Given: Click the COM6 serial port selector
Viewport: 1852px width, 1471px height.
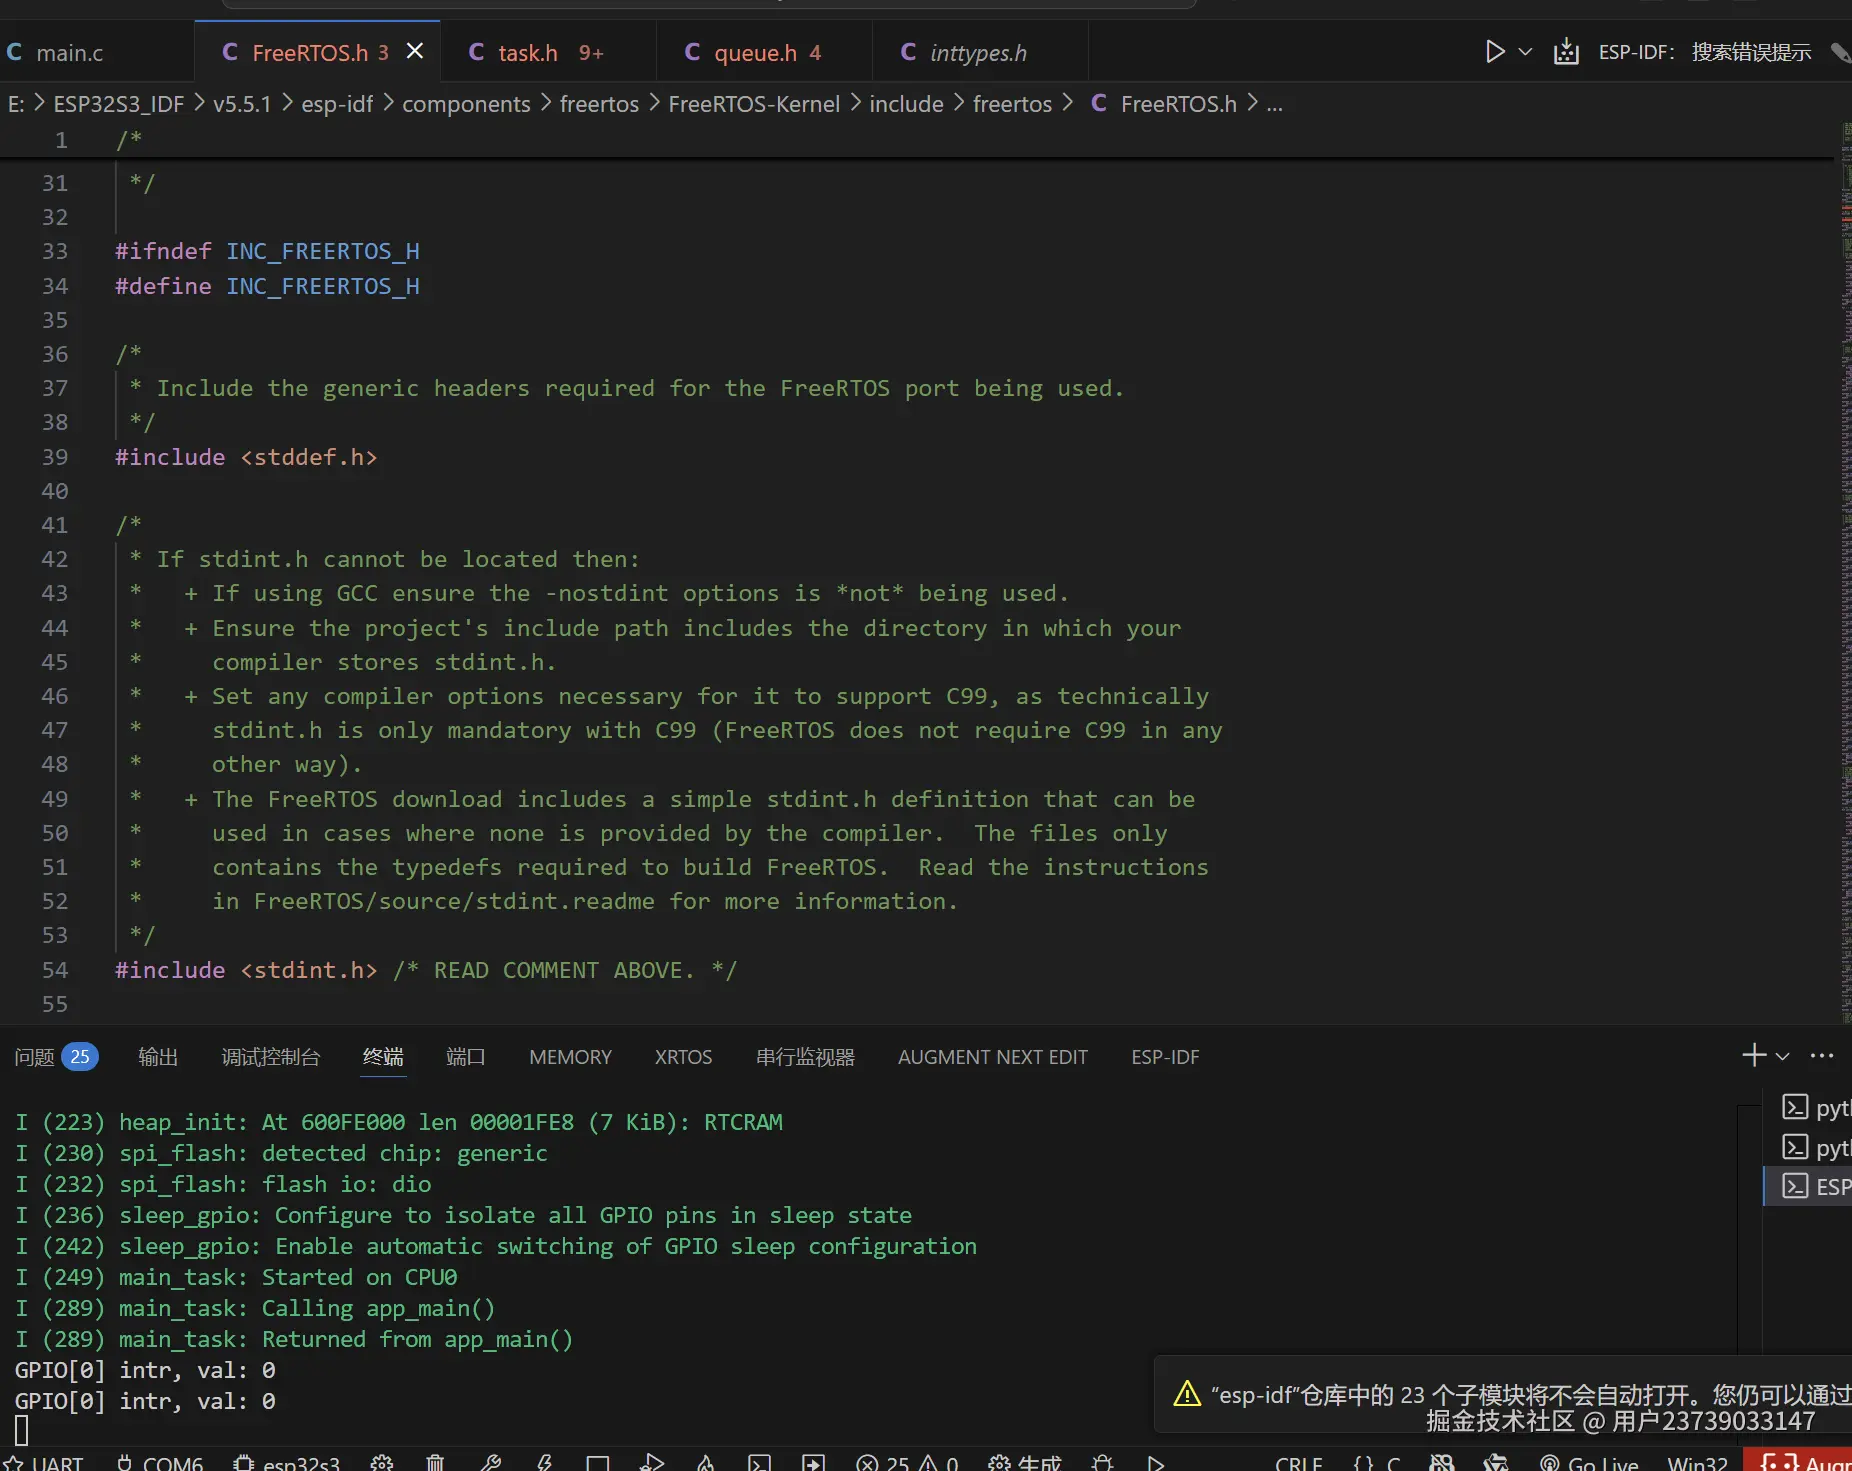Looking at the screenshot, I should point(160,1463).
